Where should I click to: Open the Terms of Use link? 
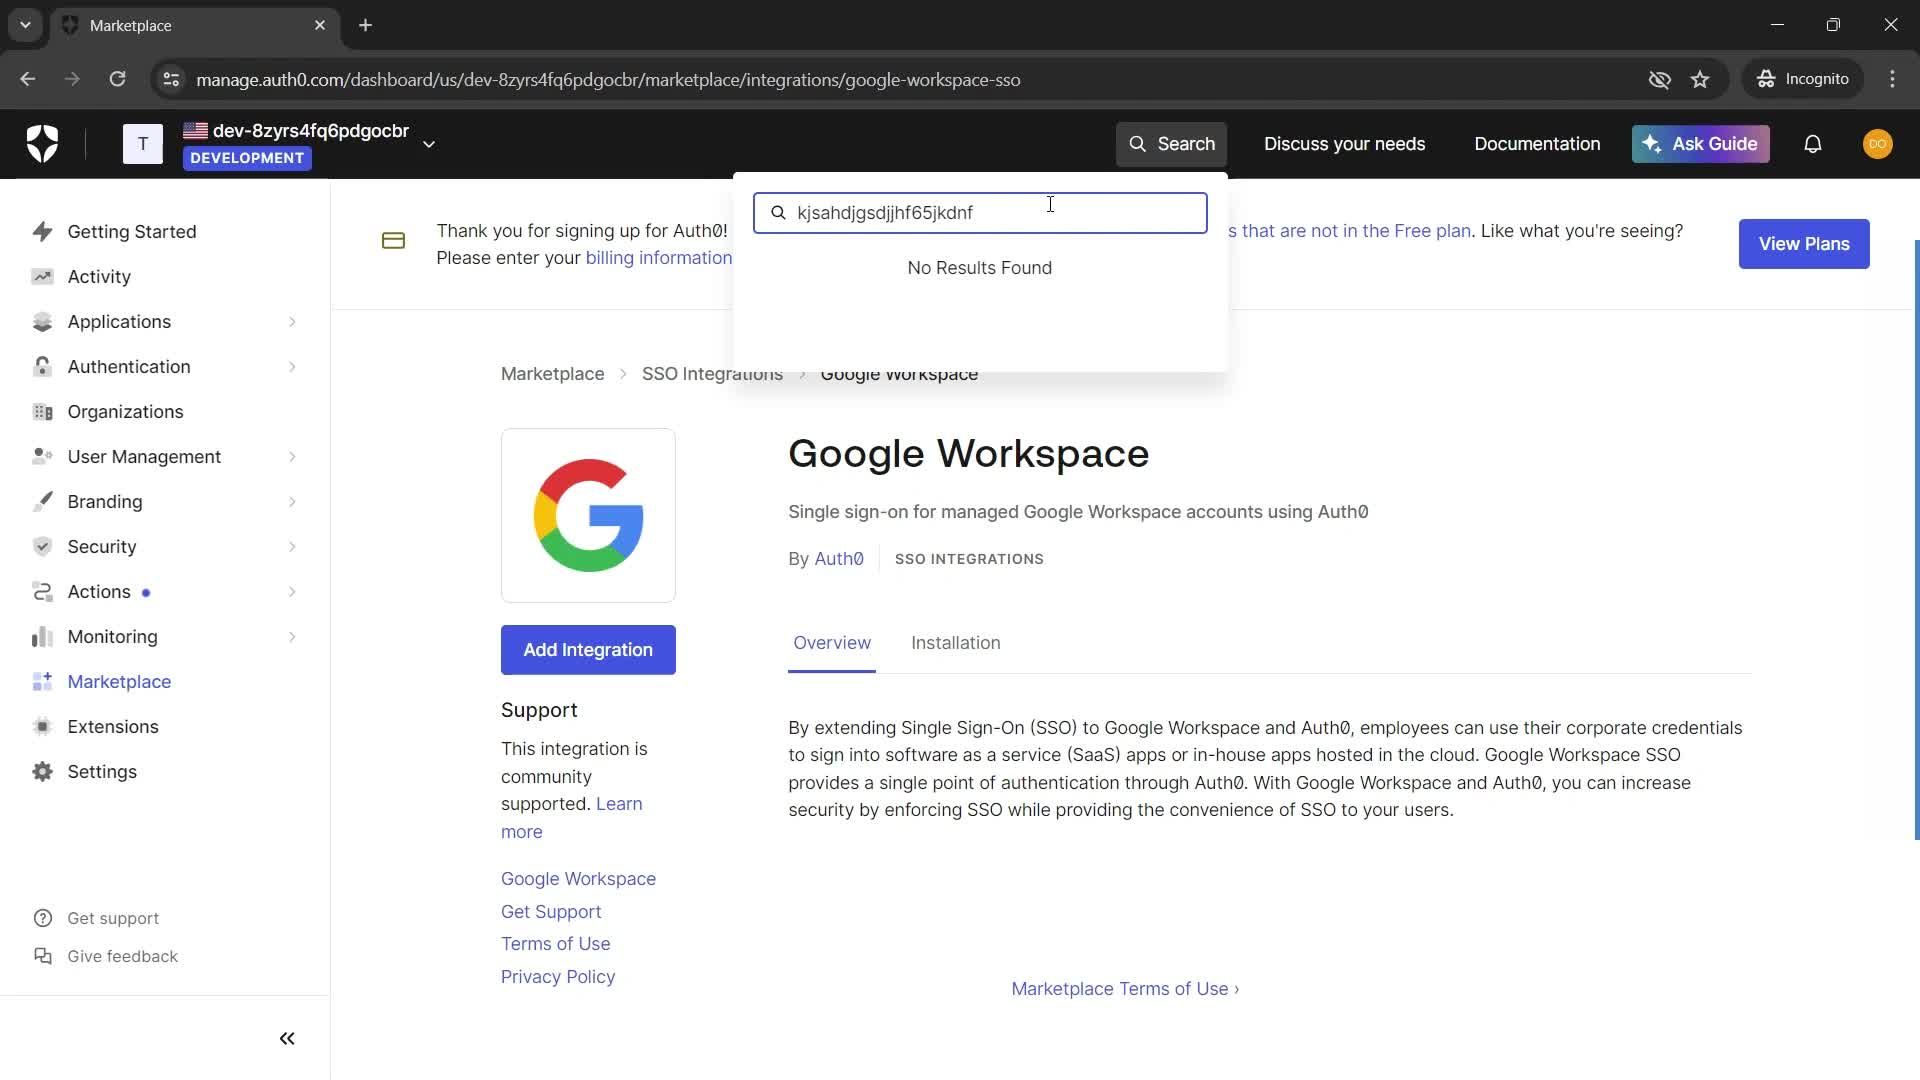point(555,944)
